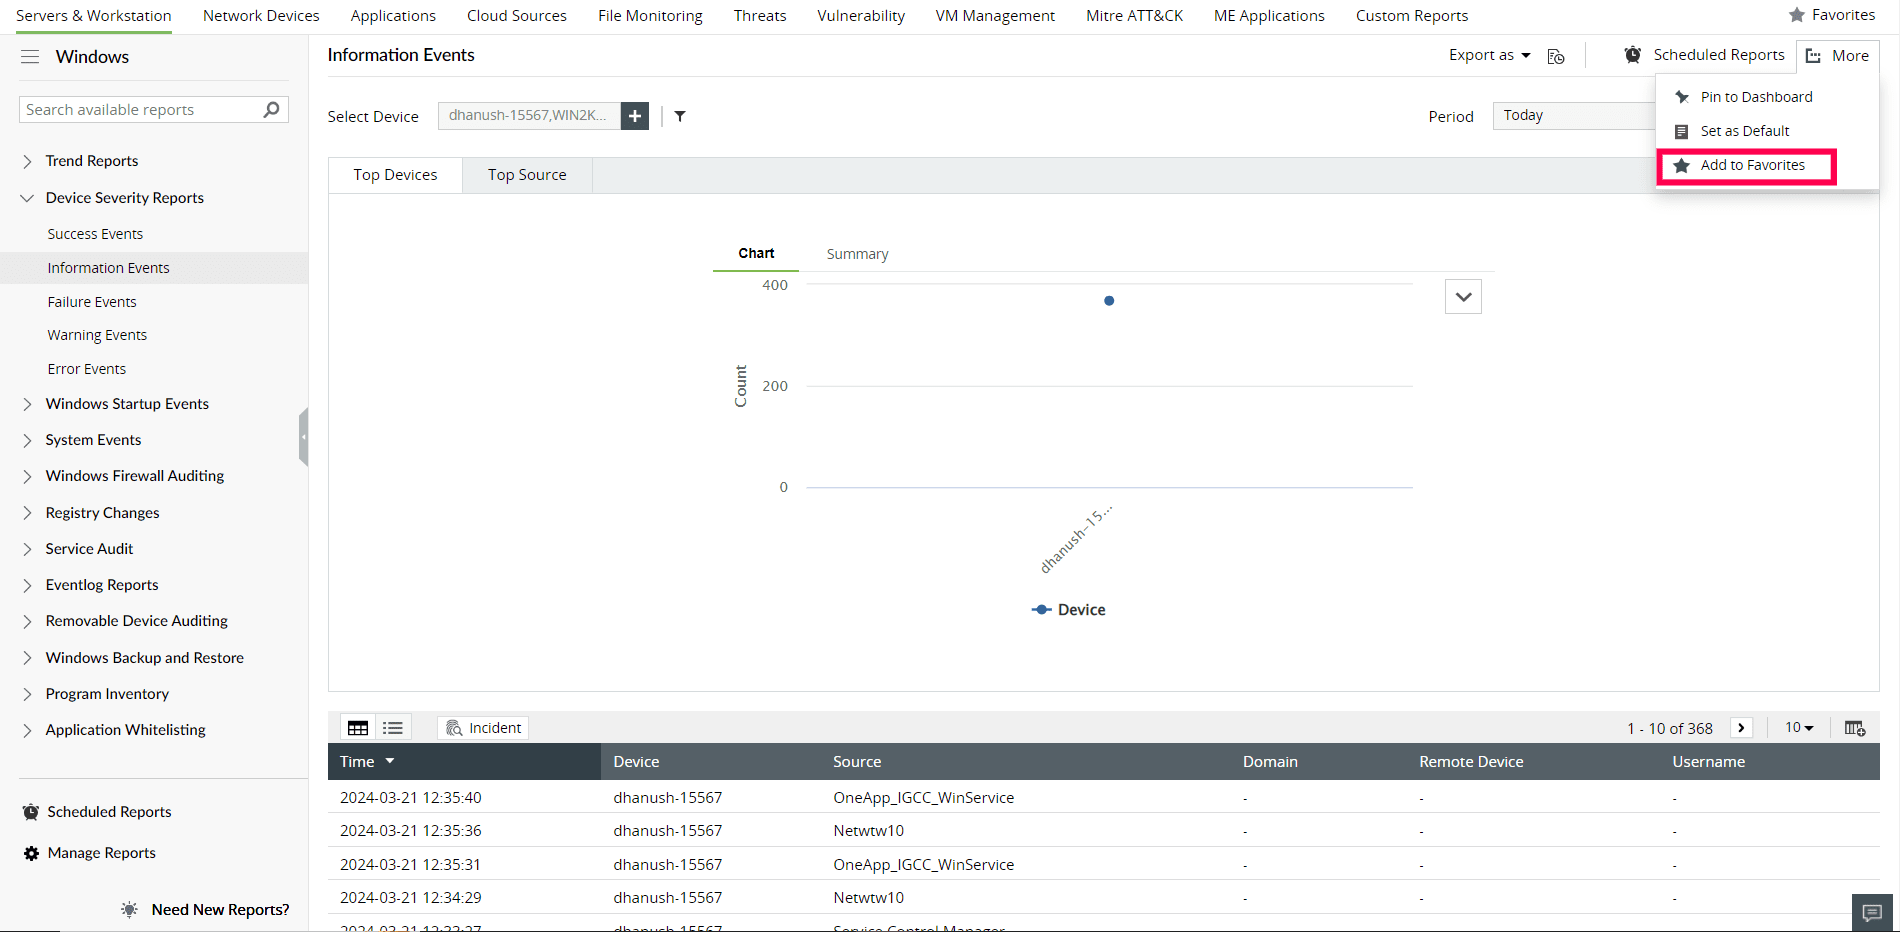Click the Warning Events report link
Screen dimensions: 1900x932
coord(97,334)
